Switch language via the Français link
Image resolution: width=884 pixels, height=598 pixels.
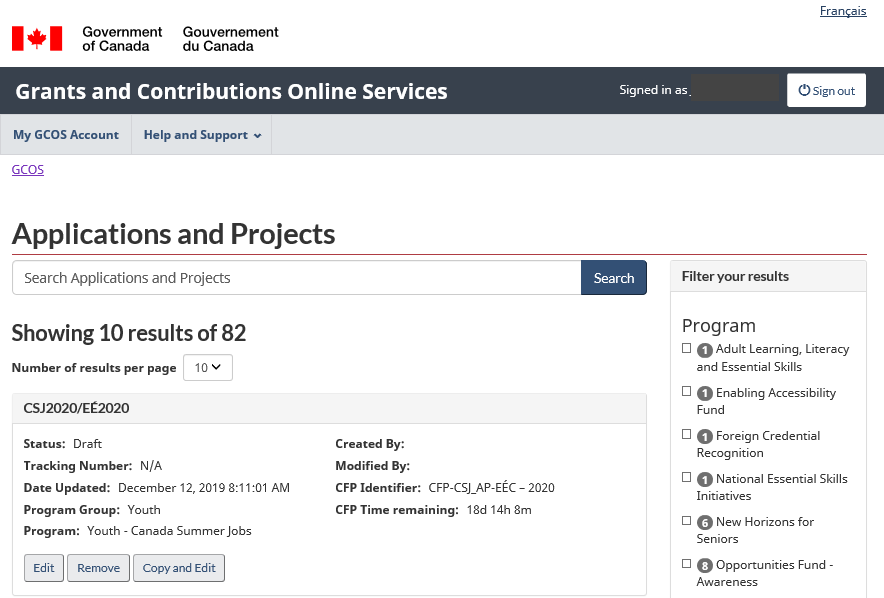click(x=842, y=11)
